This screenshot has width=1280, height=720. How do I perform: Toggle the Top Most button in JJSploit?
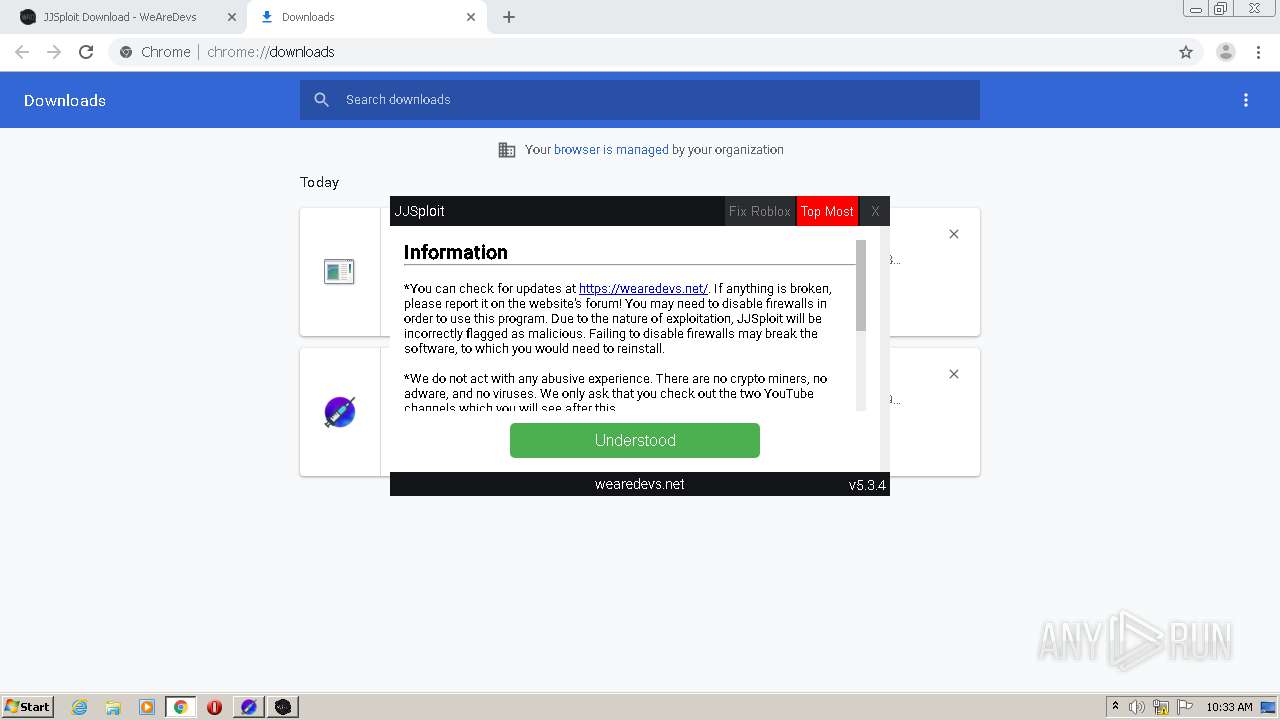click(827, 211)
